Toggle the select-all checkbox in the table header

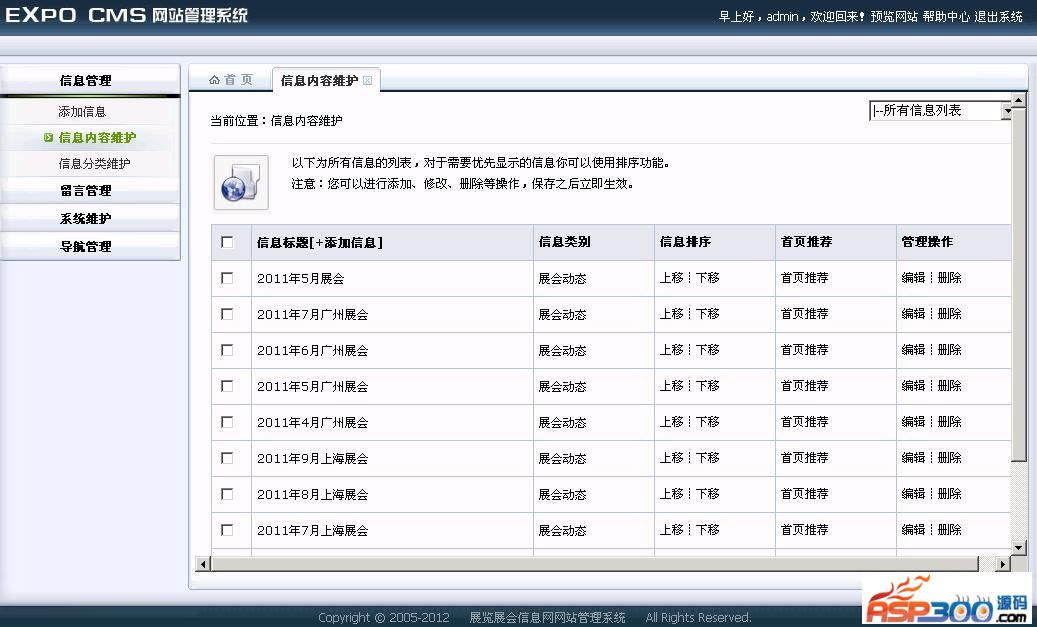(227, 242)
